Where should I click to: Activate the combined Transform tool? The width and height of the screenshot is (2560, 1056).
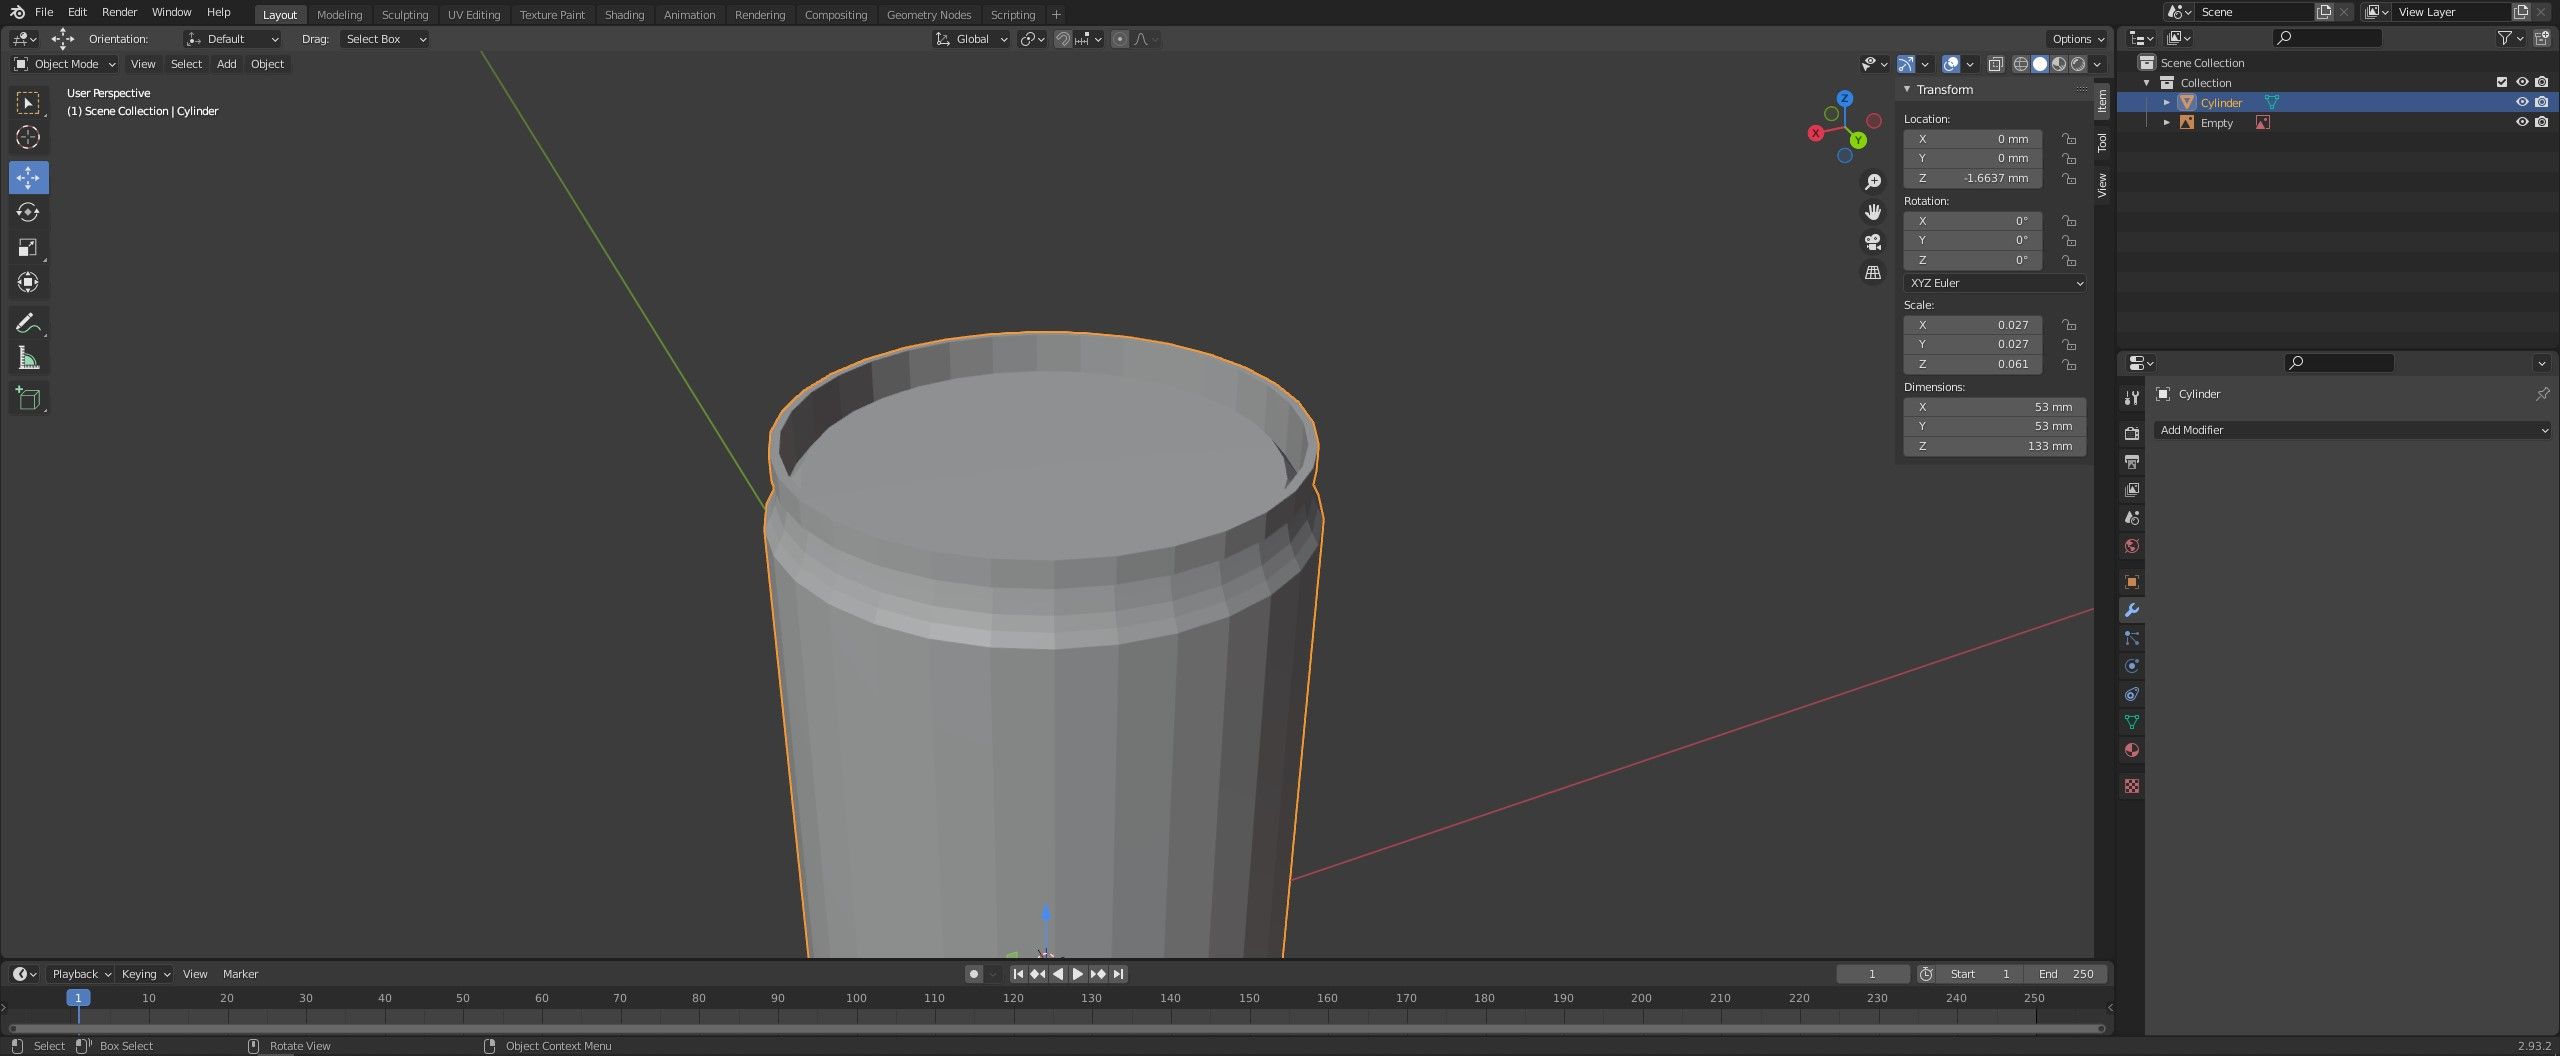pyautogui.click(x=28, y=282)
